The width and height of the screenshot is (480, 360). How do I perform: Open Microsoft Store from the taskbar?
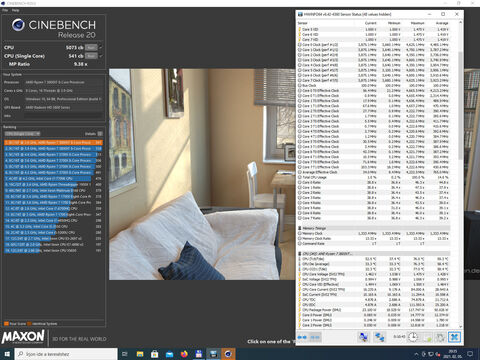coord(155,354)
